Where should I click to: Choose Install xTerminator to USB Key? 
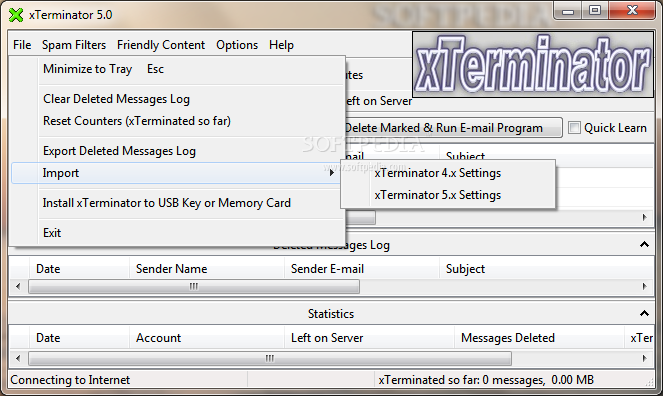tap(178, 203)
